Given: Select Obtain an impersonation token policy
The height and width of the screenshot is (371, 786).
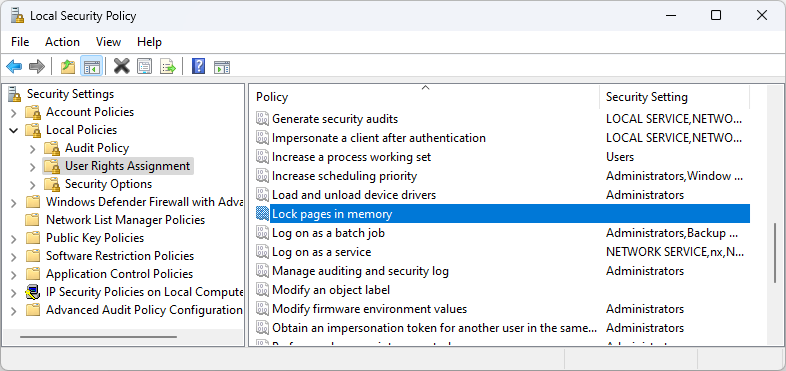Looking at the screenshot, I should [434, 328].
